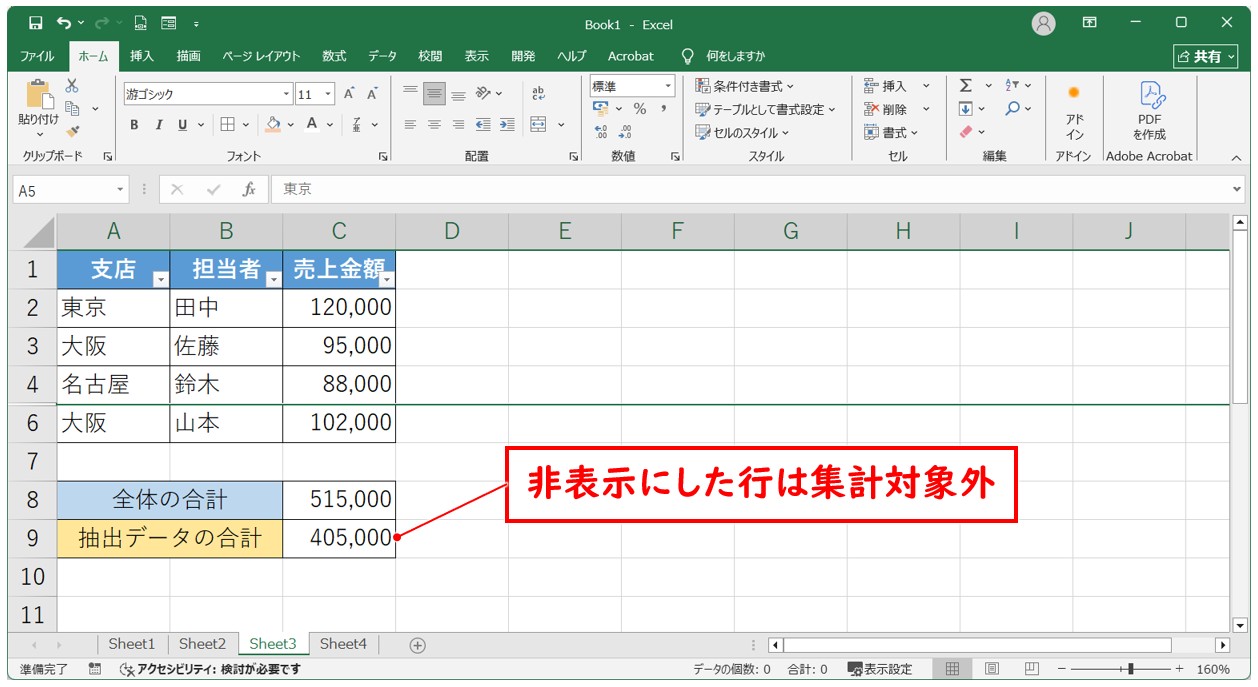
Task: Open the 売上金額 column filter dropdown
Action: 386,280
